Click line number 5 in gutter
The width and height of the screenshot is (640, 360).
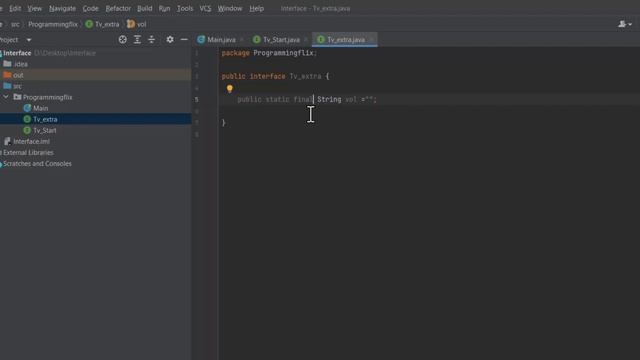[196, 100]
